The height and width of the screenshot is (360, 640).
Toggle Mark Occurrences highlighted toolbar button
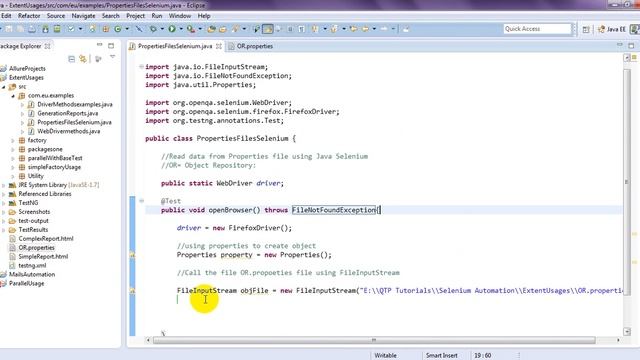(268, 29)
